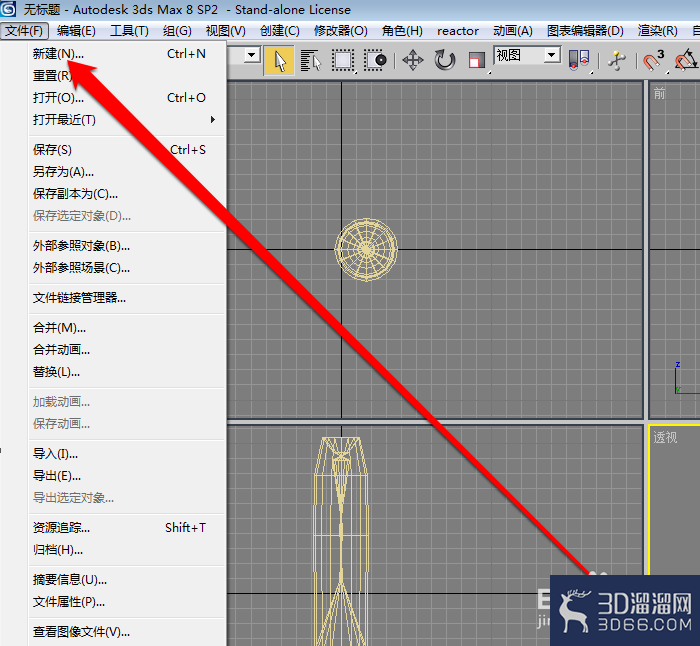Open the 创建(C) menu
This screenshot has height=646, width=700.
tap(279, 31)
